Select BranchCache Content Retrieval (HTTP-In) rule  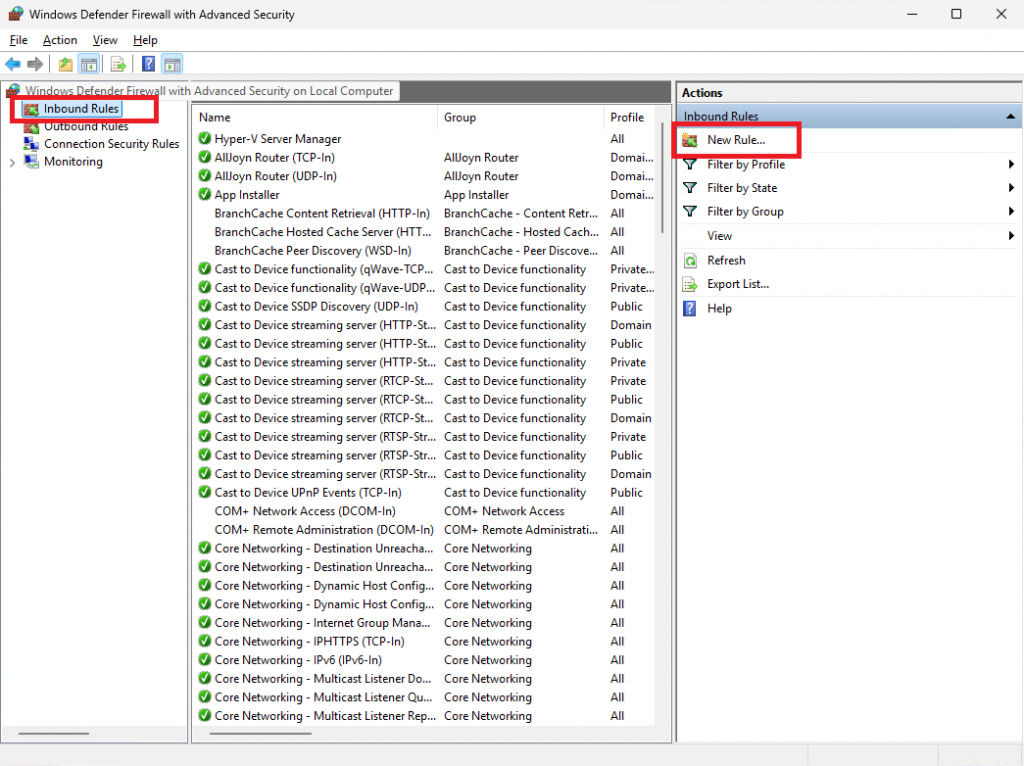[322, 214]
